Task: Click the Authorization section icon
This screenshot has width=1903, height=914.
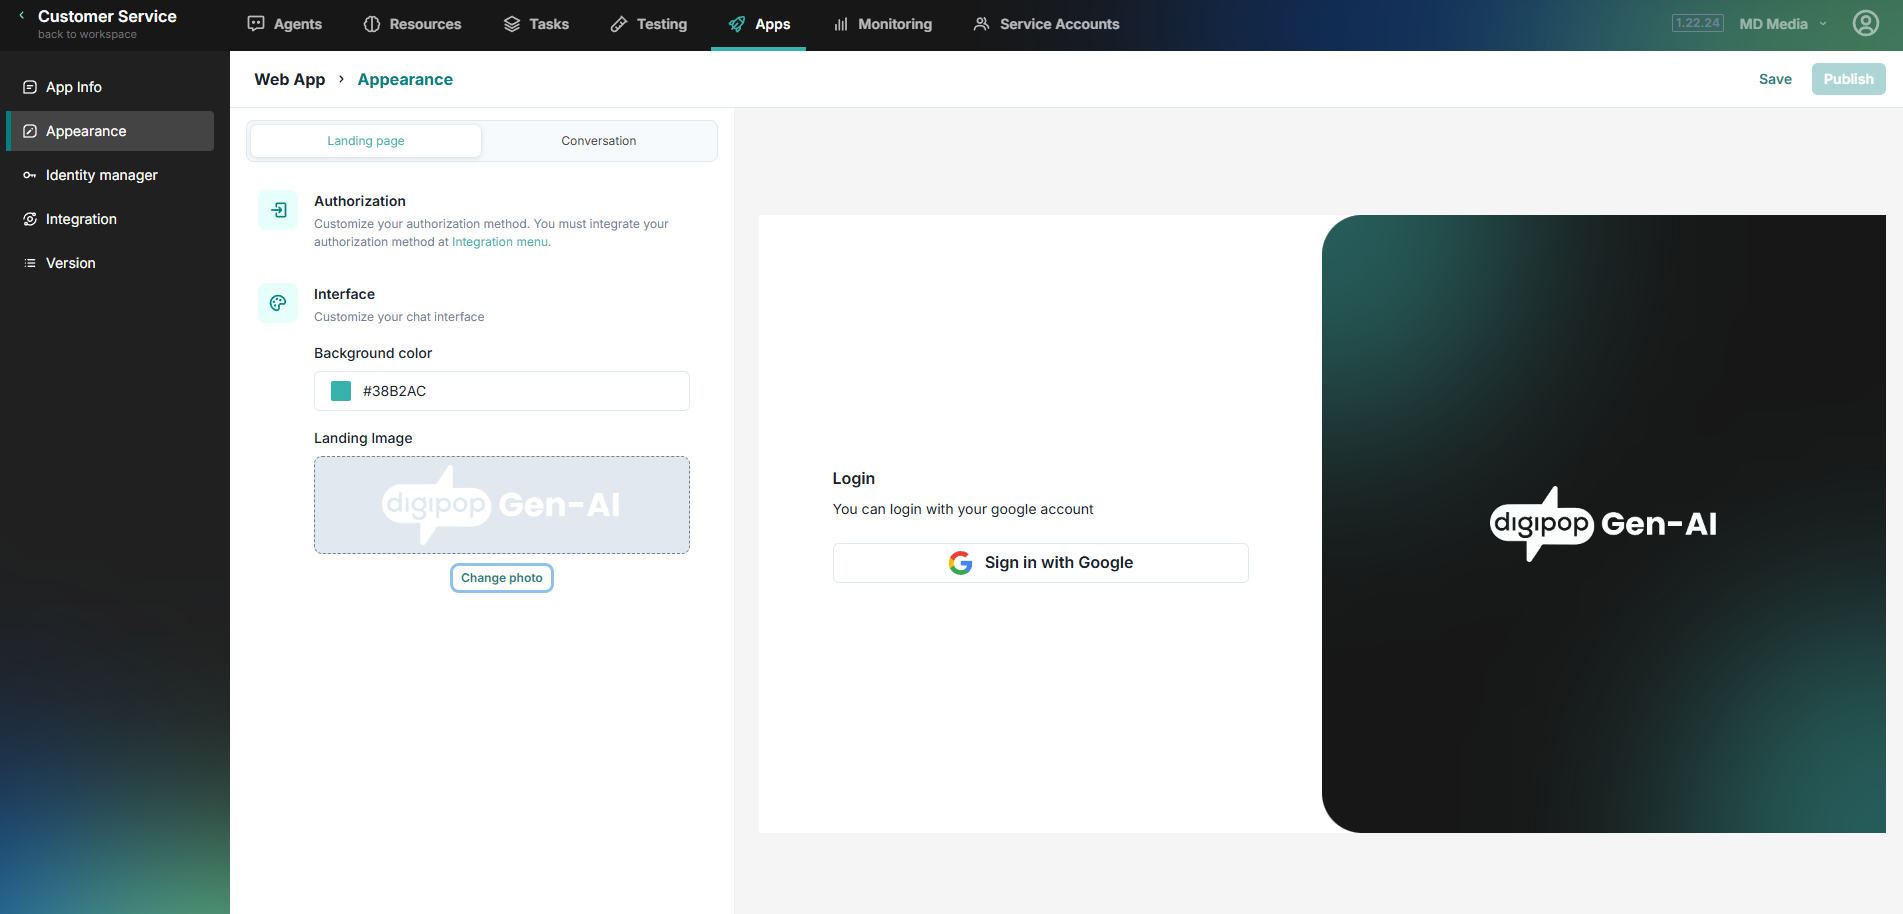Action: click(278, 210)
